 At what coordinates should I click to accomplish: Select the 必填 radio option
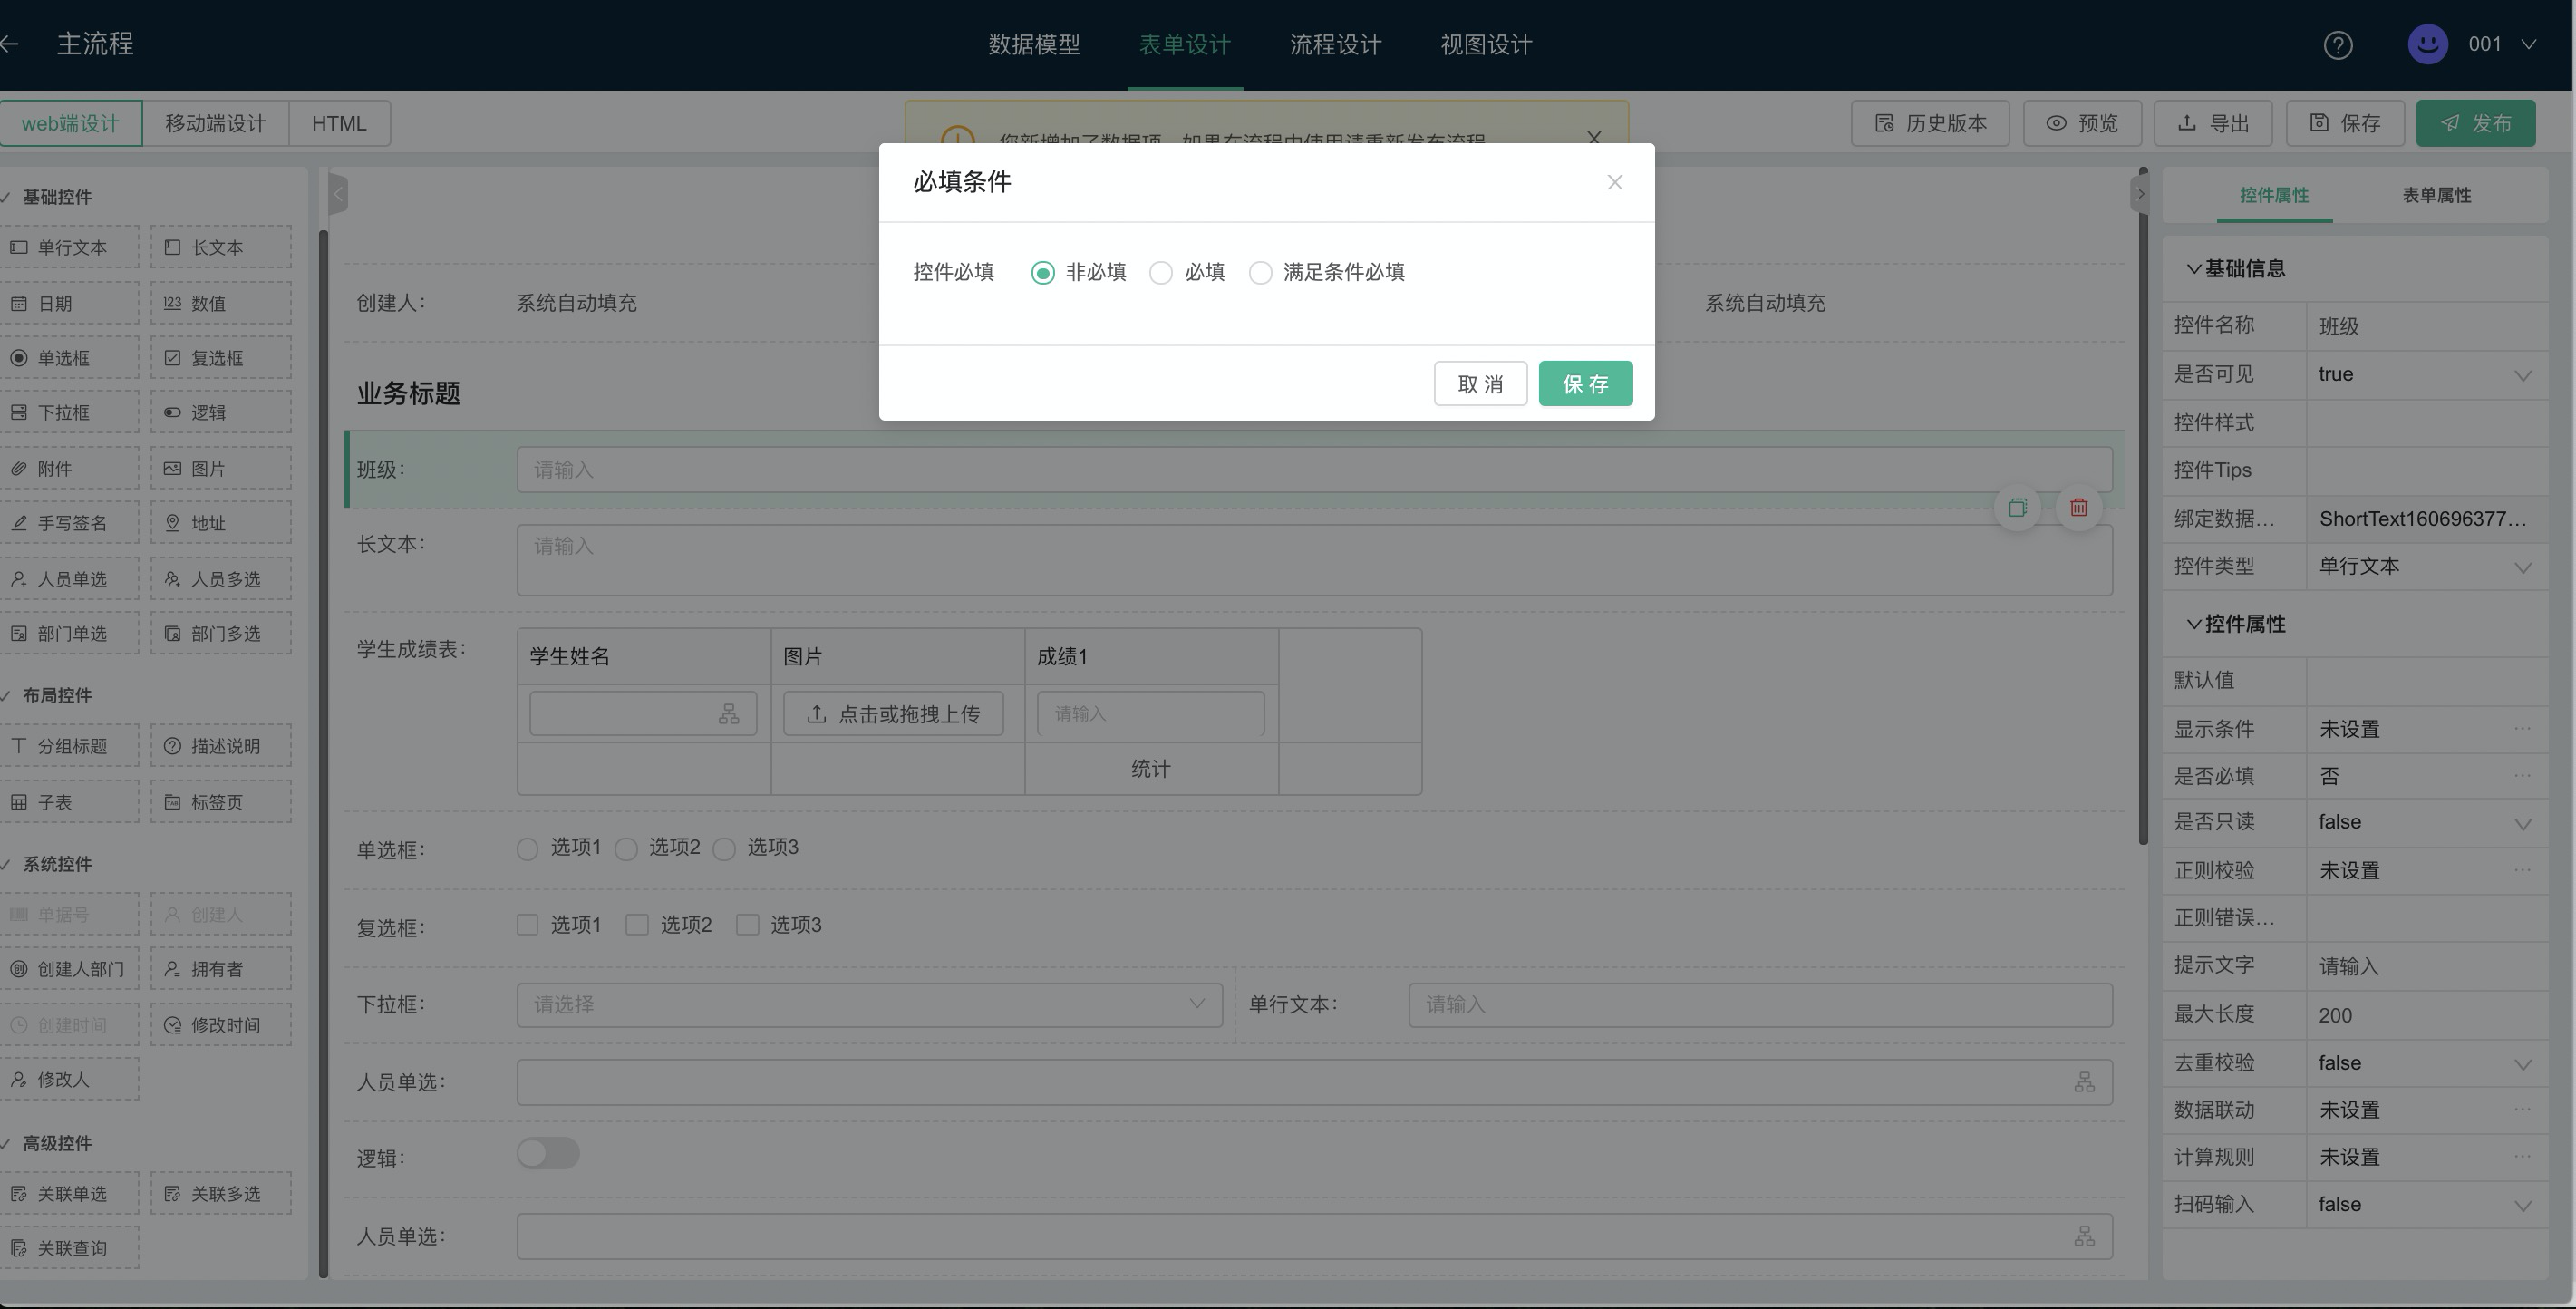pos(1160,273)
